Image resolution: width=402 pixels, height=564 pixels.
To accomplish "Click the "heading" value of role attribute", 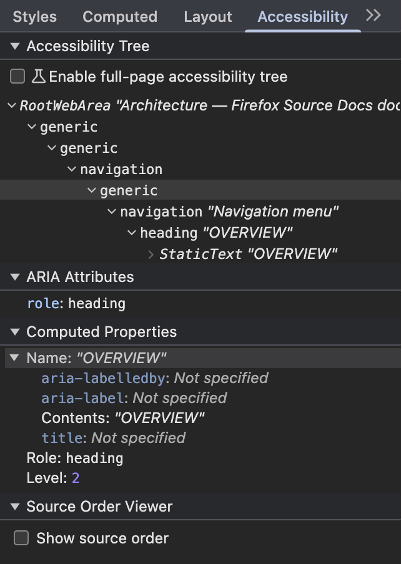I will pos(97,304).
